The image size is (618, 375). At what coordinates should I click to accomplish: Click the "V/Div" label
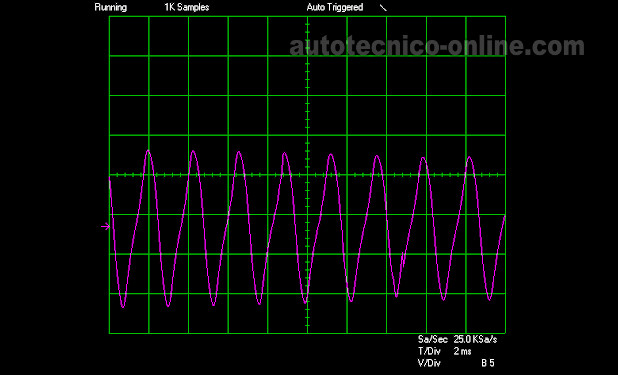pos(429,363)
